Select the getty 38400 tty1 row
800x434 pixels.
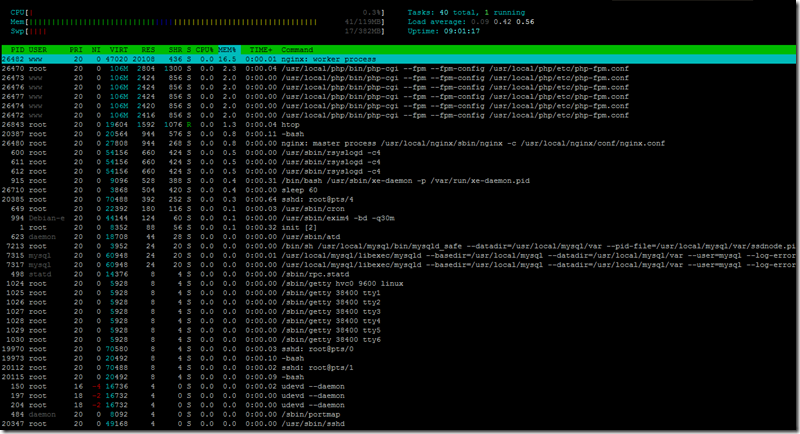click(398, 293)
